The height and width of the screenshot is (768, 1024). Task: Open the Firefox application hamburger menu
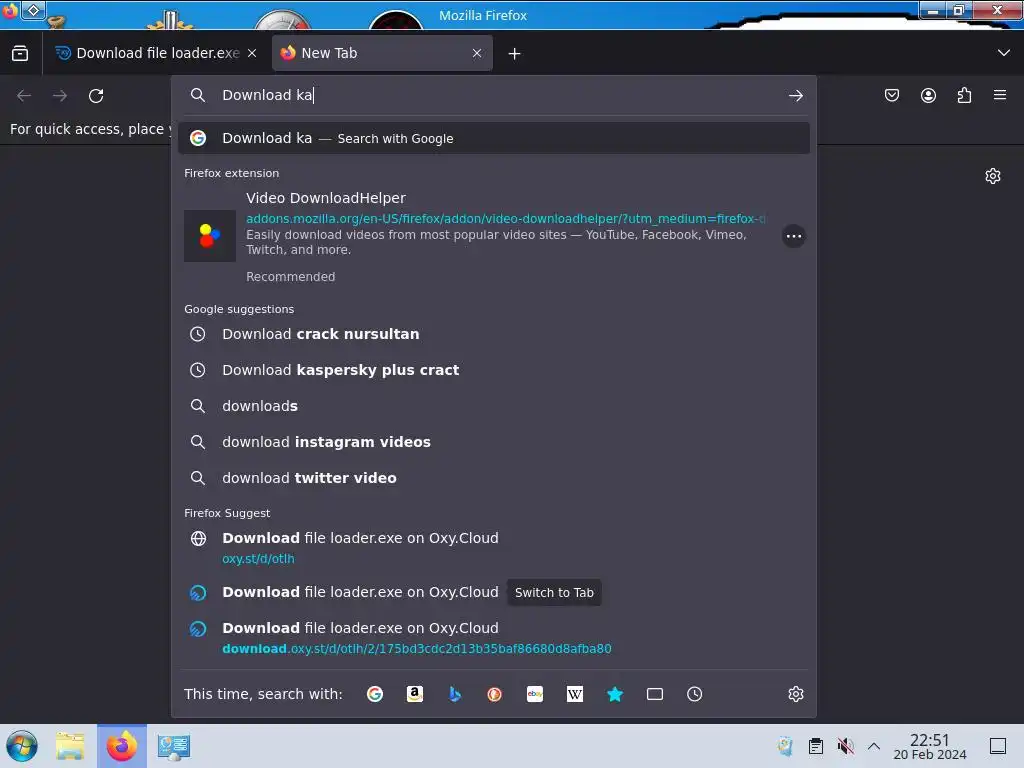click(1000, 95)
